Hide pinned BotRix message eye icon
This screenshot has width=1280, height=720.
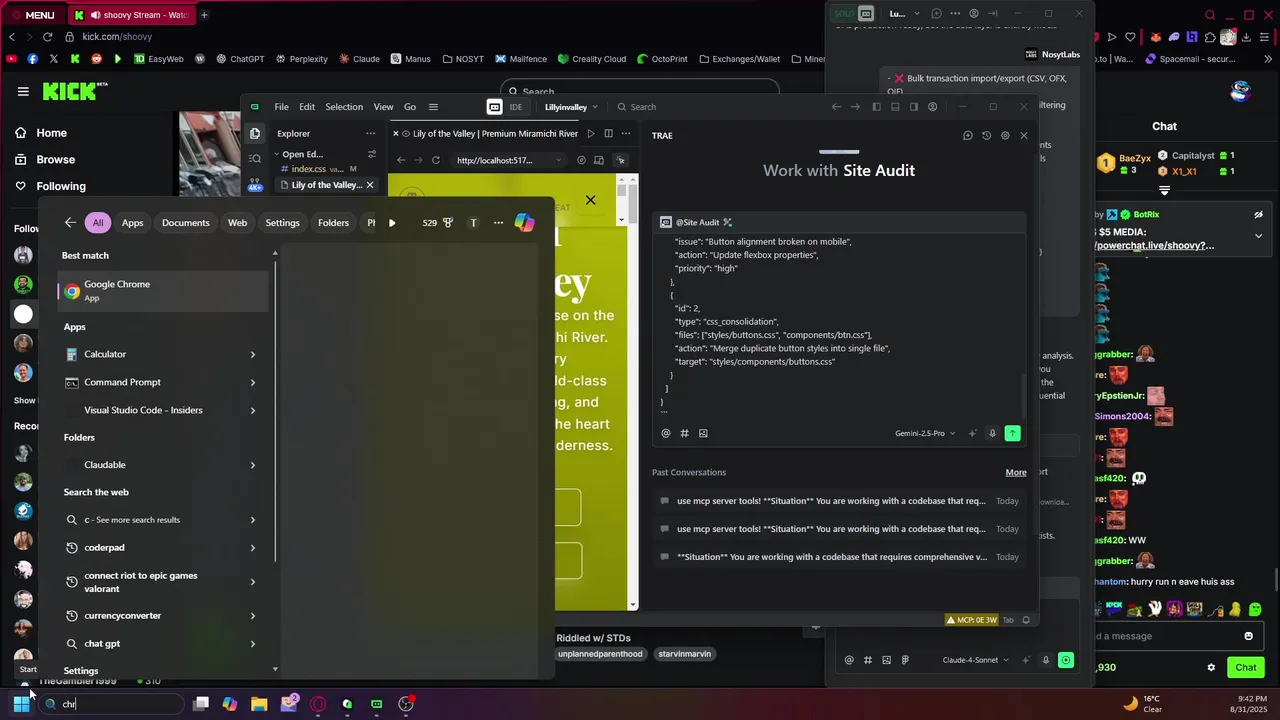click(x=1259, y=214)
